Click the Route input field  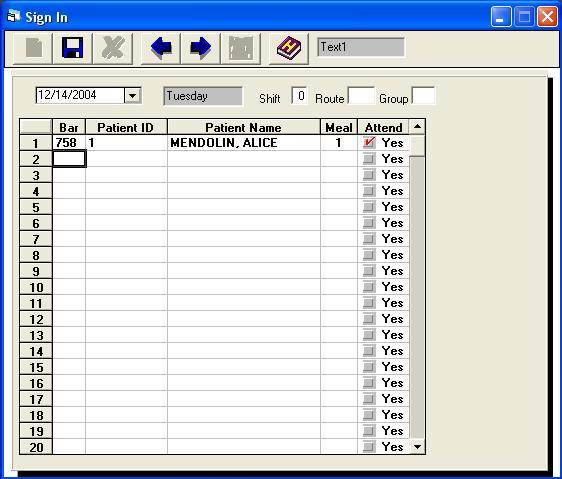361,96
